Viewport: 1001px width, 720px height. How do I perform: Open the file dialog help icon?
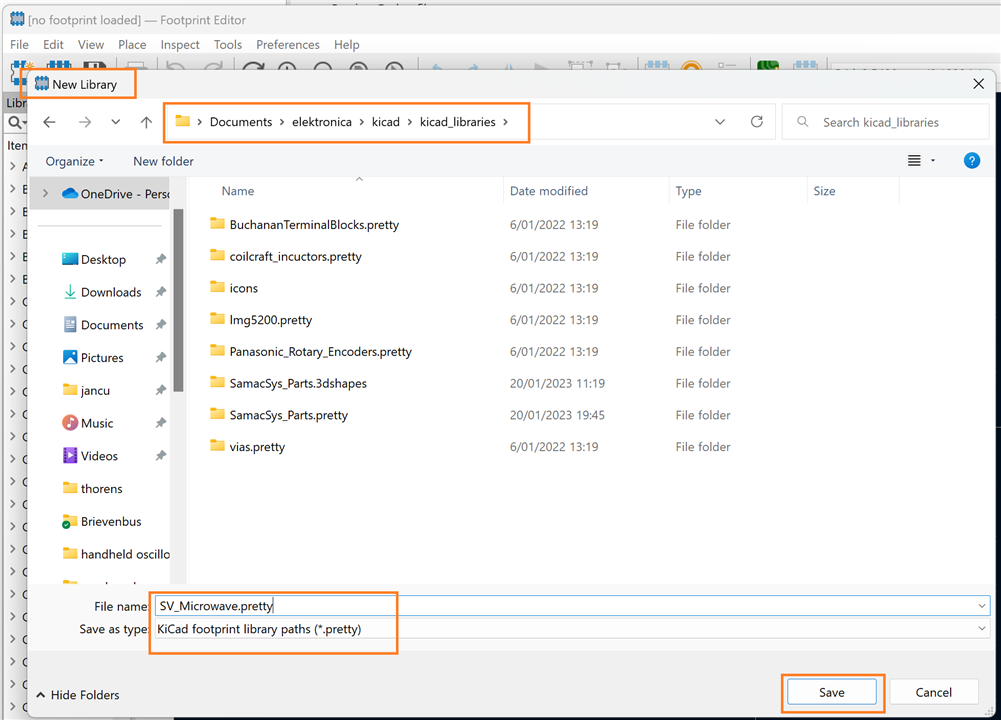pyautogui.click(x=972, y=161)
